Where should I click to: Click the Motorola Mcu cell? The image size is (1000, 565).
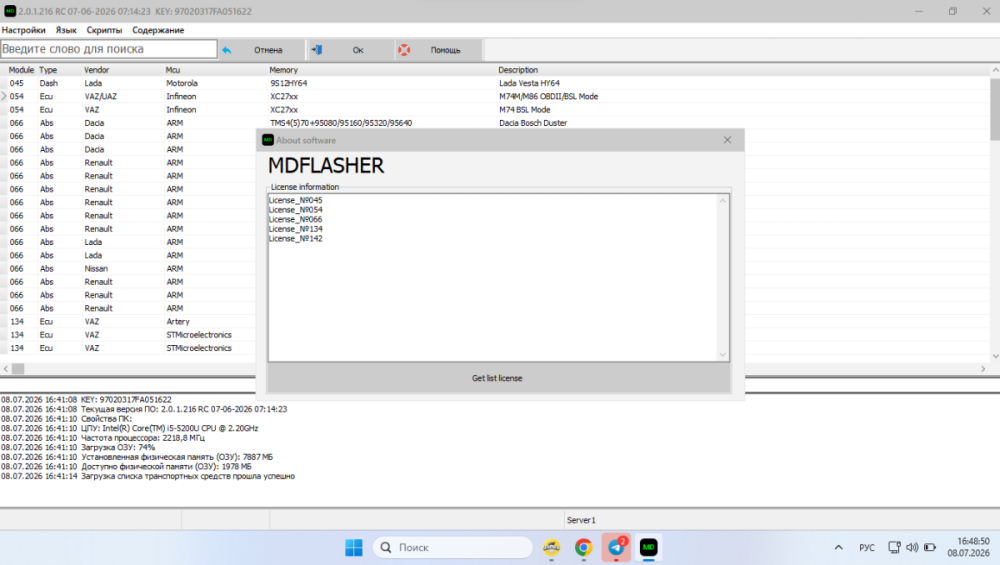coord(182,83)
